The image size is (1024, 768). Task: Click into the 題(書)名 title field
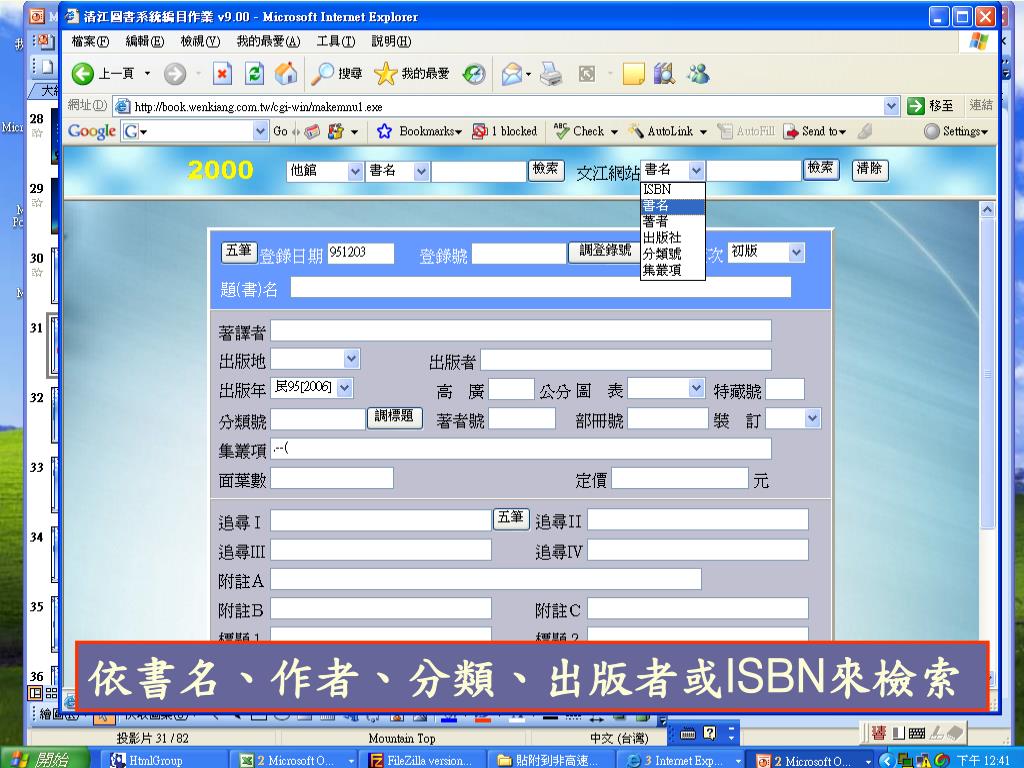click(x=541, y=287)
